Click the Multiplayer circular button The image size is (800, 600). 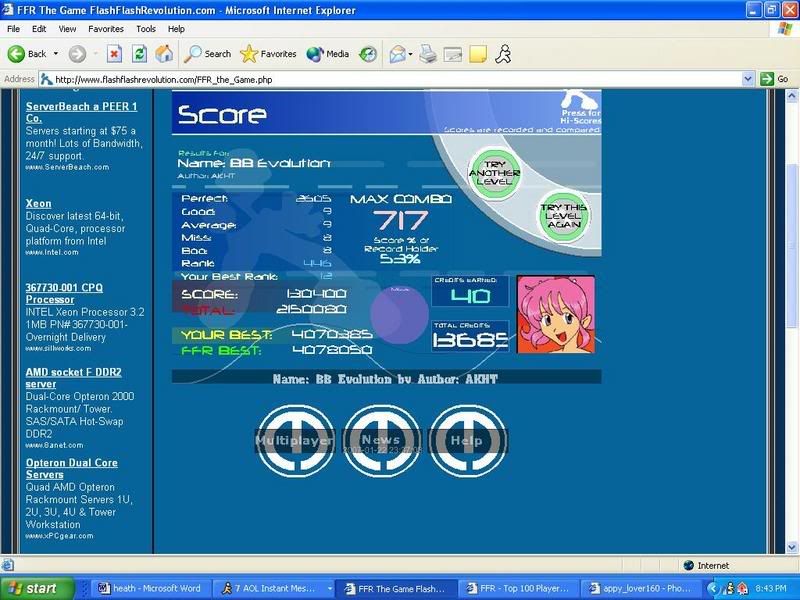295,440
